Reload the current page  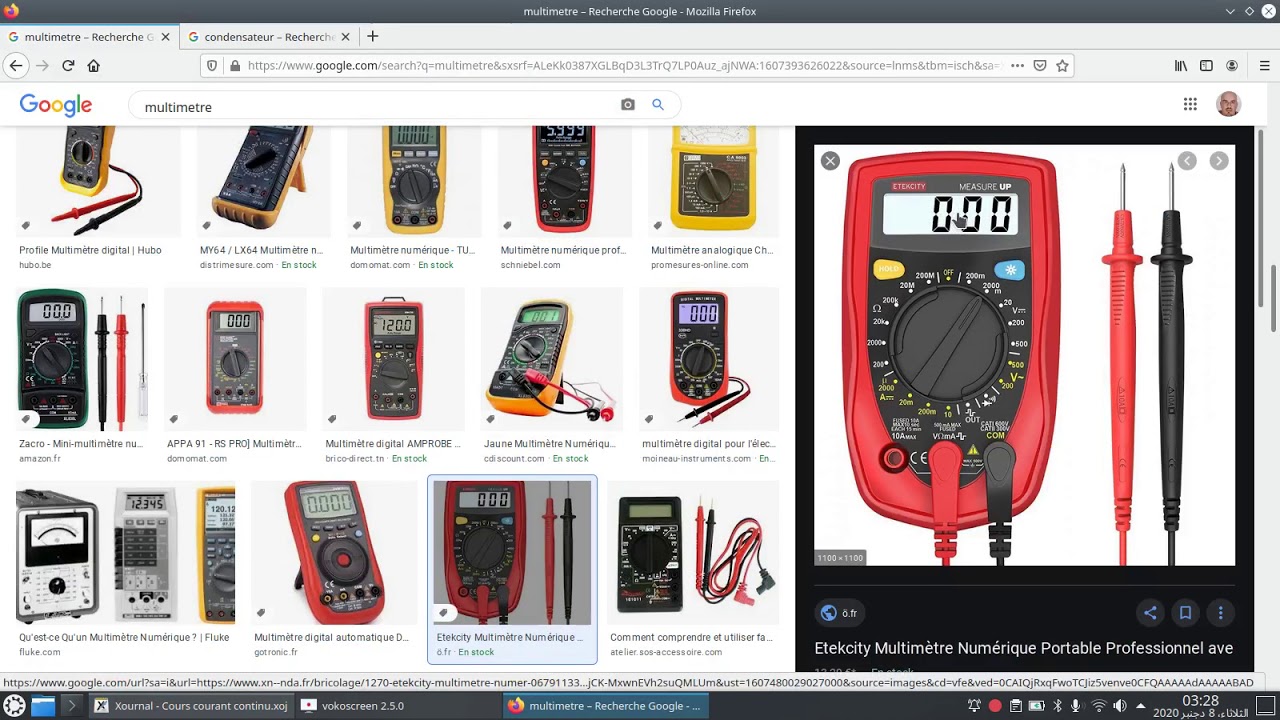(68, 65)
